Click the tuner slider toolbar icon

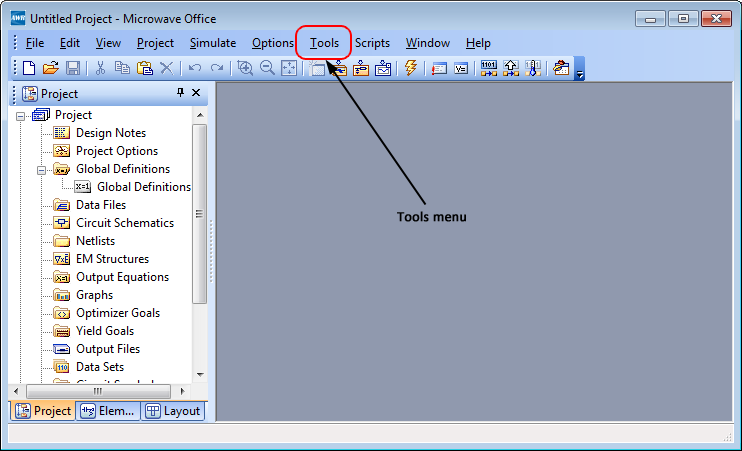[x=533, y=68]
